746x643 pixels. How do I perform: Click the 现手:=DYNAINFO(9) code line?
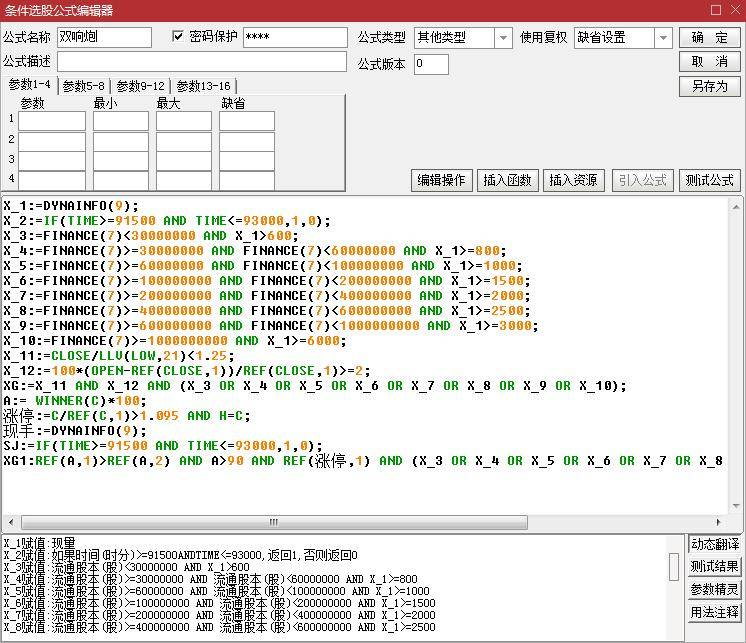[x=75, y=431]
